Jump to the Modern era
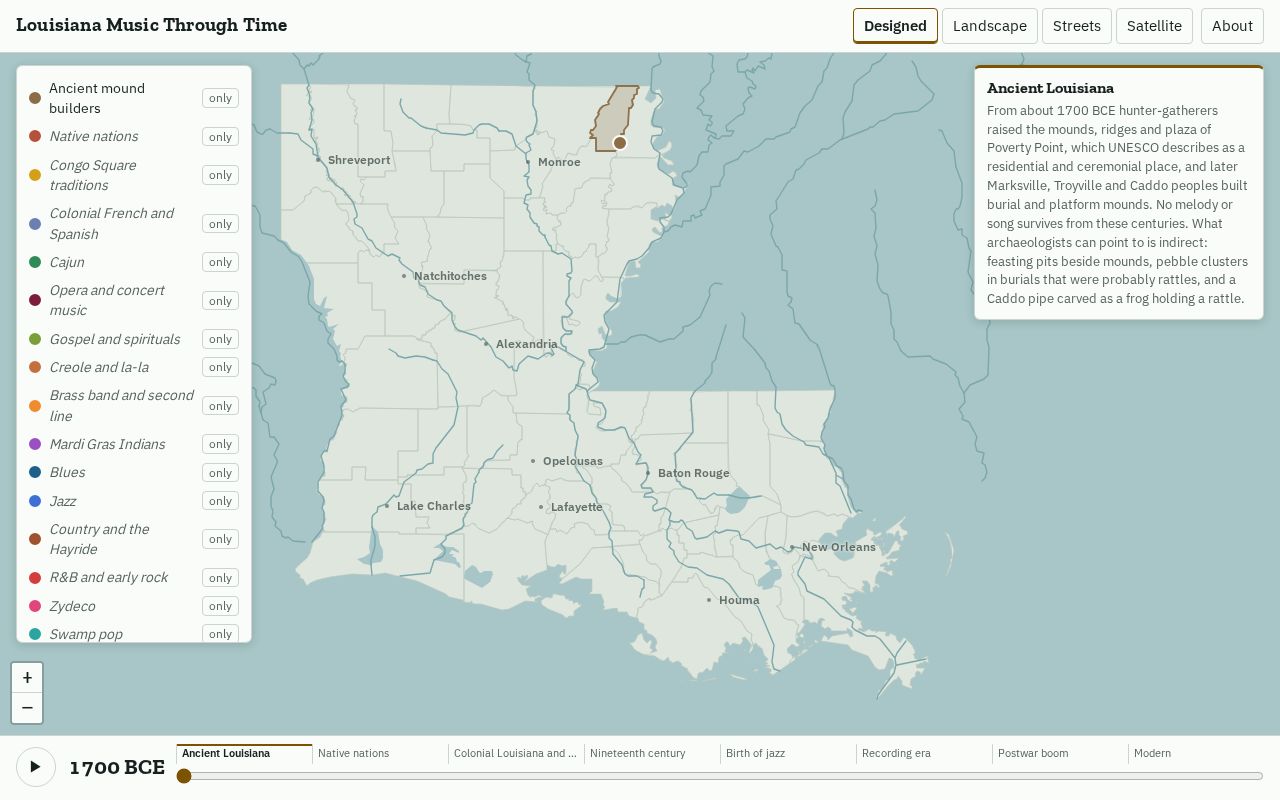This screenshot has height=800, width=1280. pos(1196,754)
